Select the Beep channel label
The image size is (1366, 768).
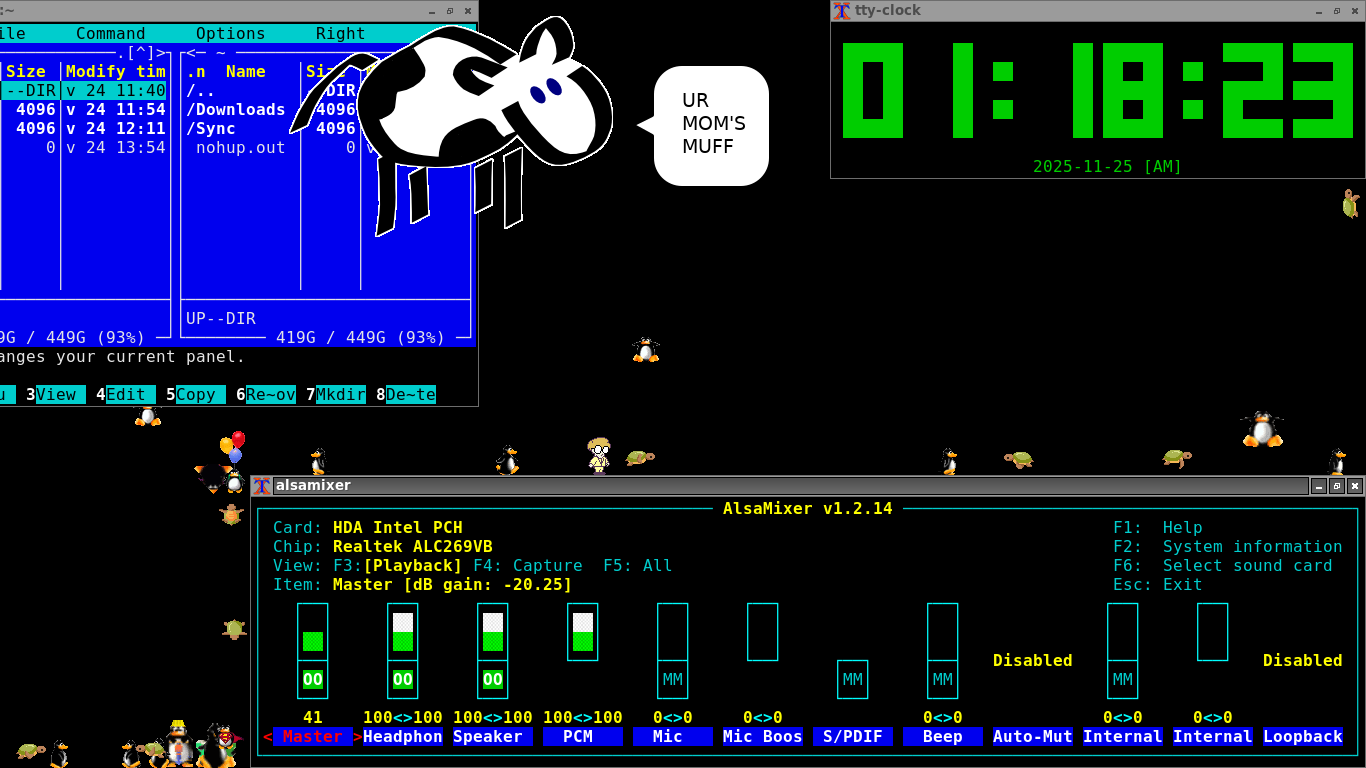point(943,736)
